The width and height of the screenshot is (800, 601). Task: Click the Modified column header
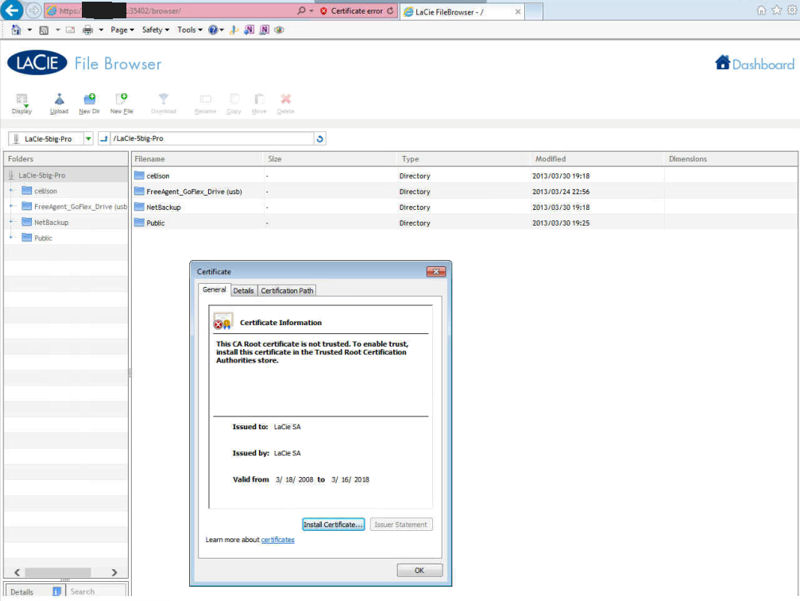(598, 159)
